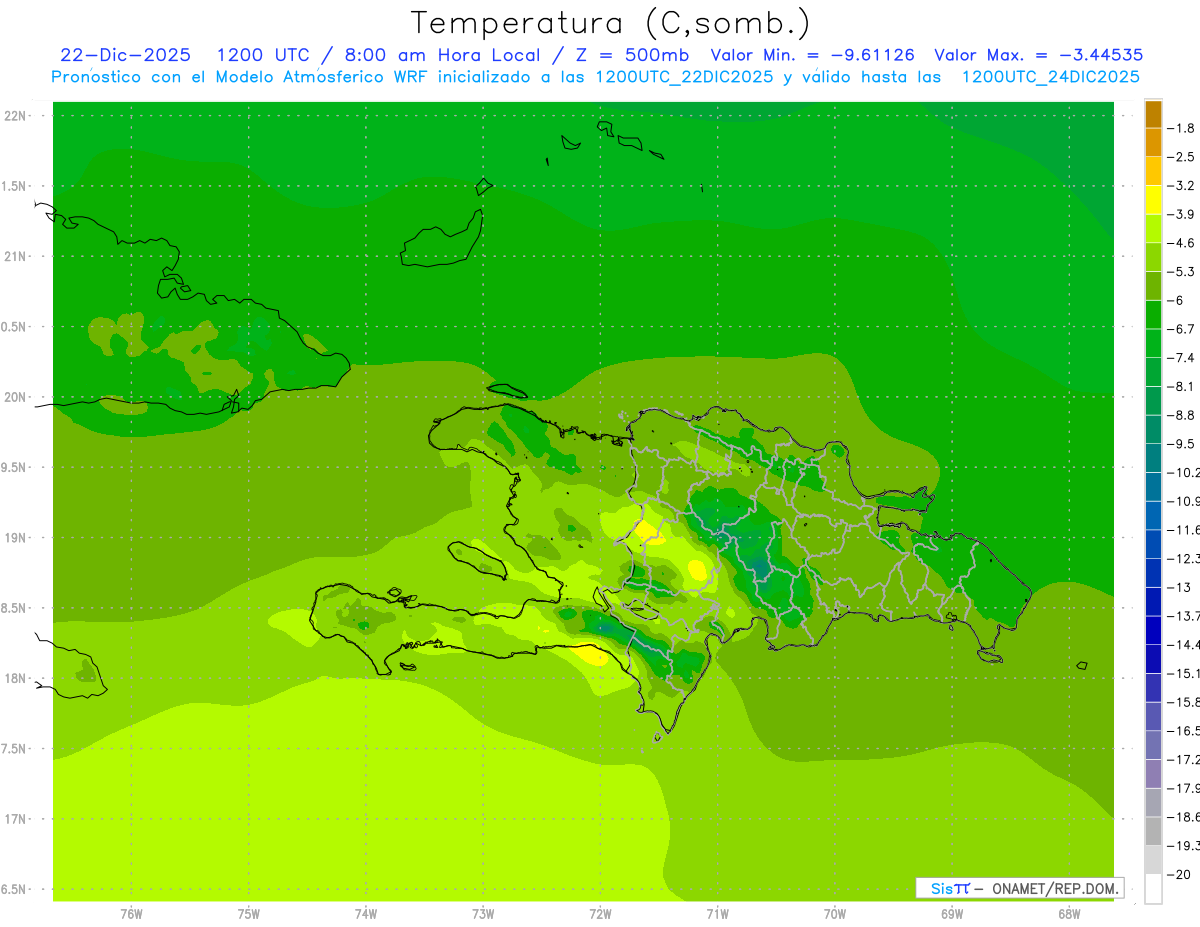Screen dimensions: 1200x927
Task: Click the color bar value '-16.5'
Action: [x=1183, y=731]
